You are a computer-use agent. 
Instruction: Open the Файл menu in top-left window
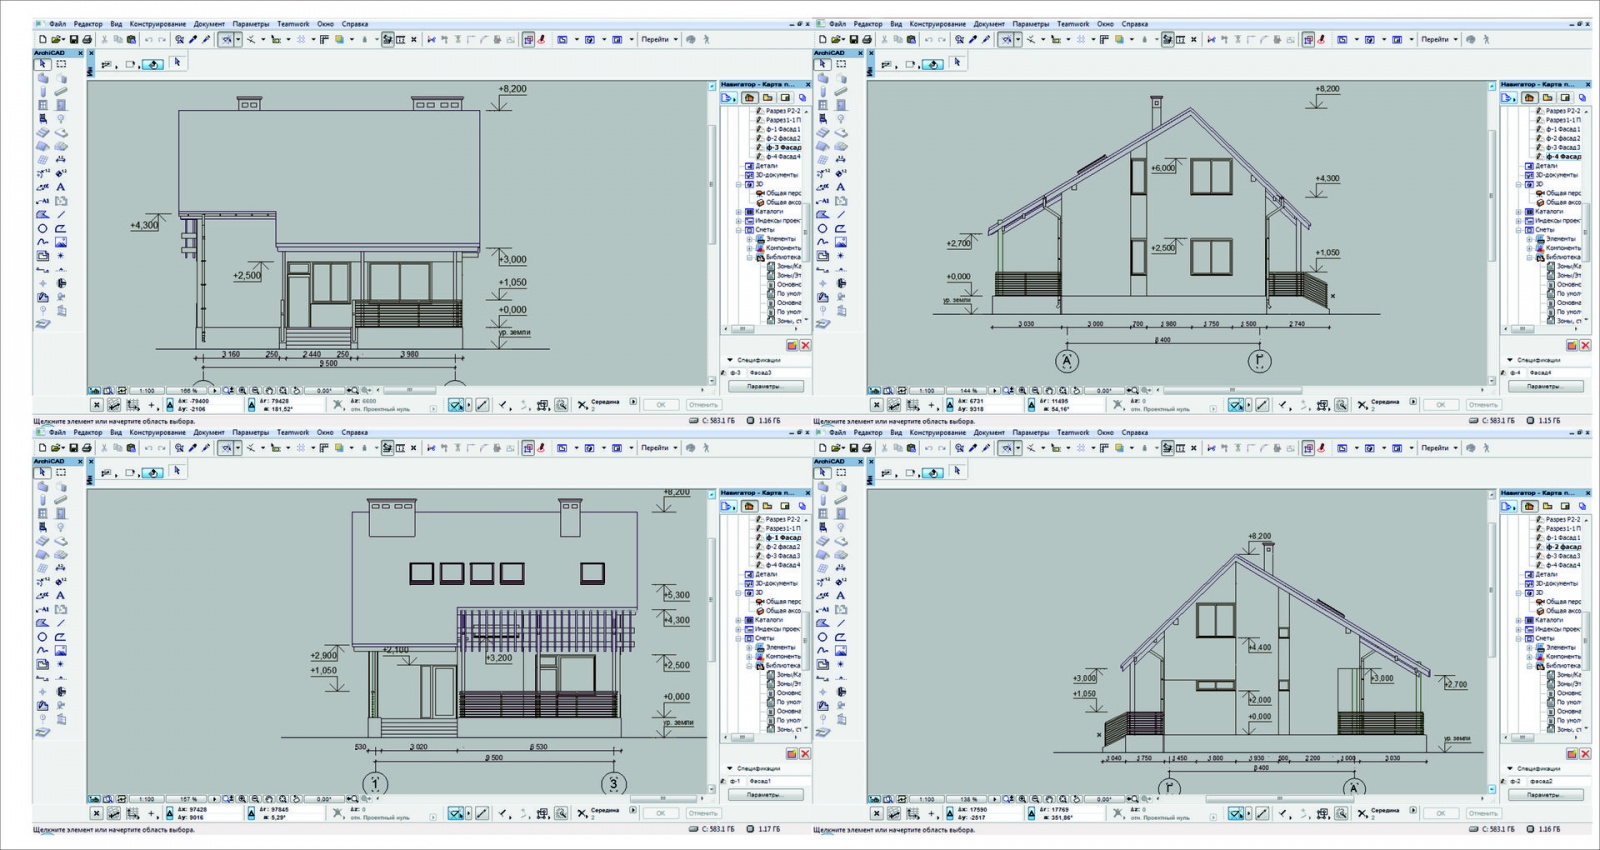point(57,24)
